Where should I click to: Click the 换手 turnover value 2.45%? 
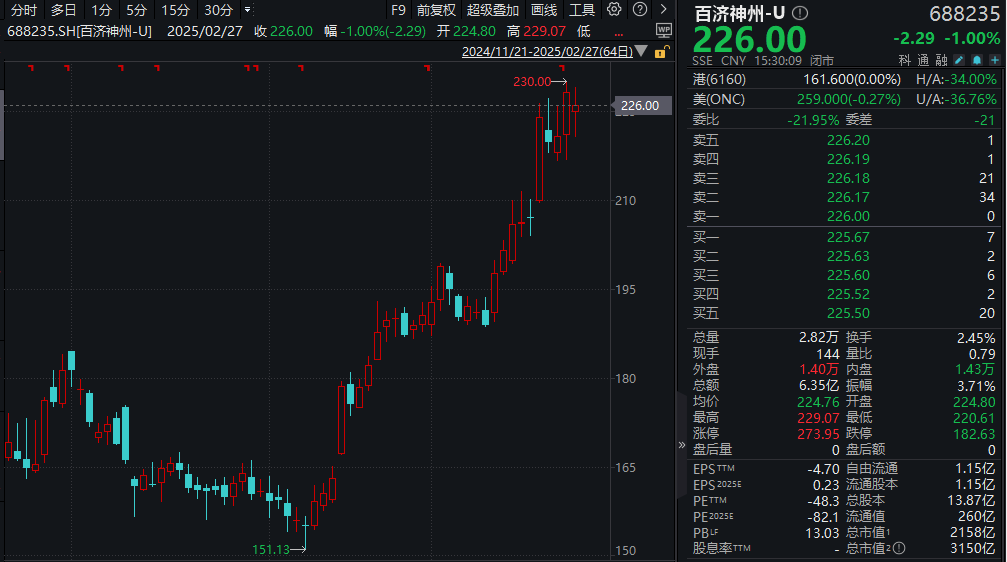coord(976,337)
